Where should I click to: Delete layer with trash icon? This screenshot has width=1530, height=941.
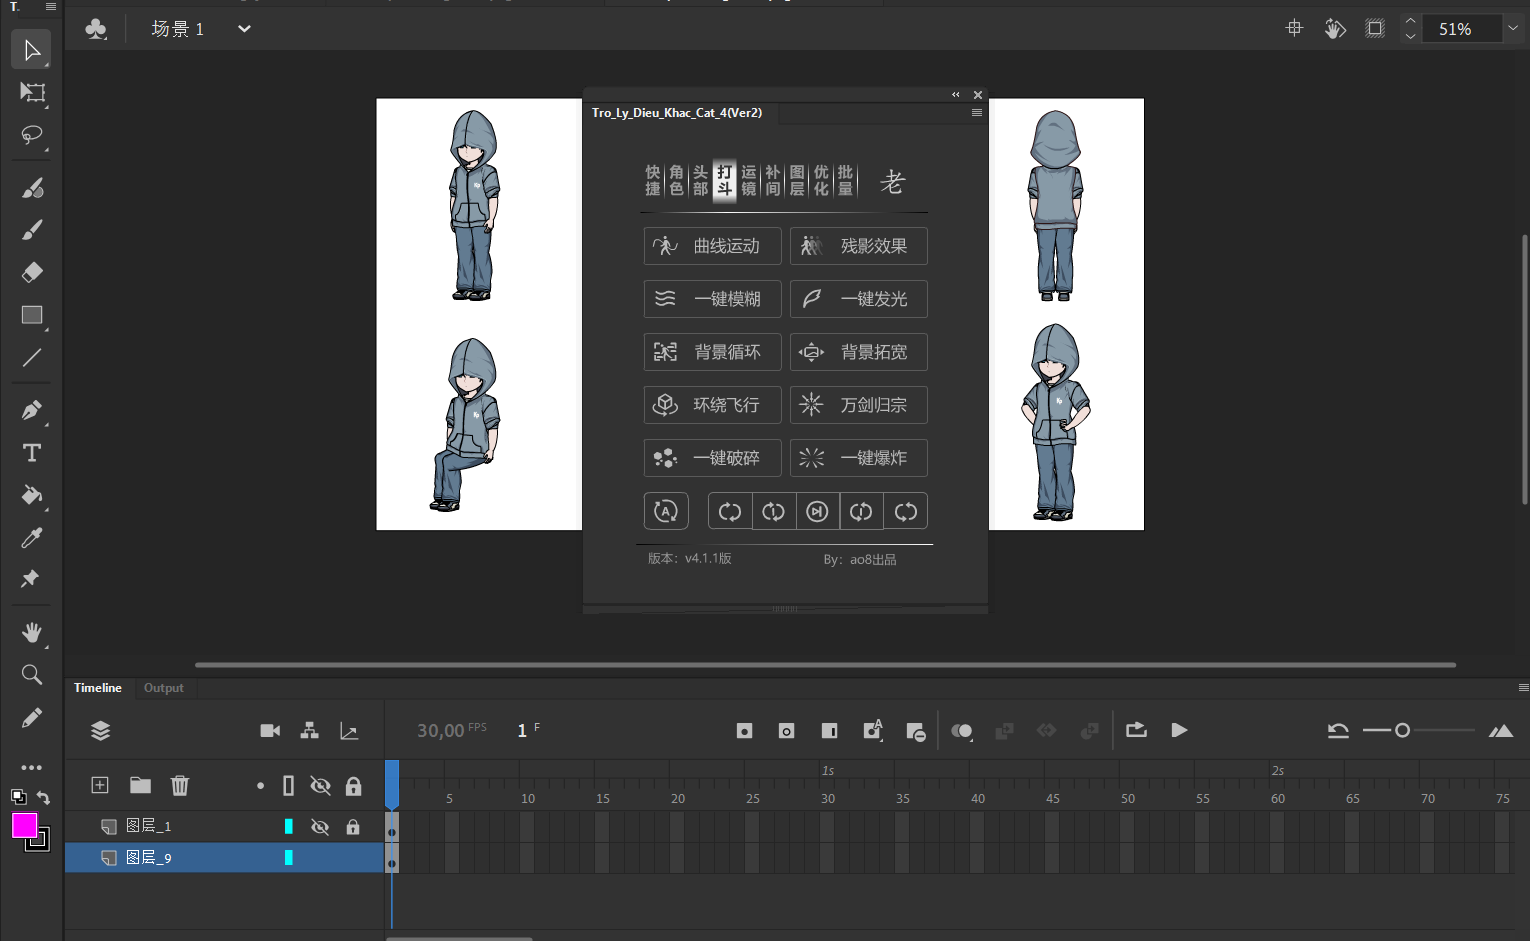click(x=180, y=785)
